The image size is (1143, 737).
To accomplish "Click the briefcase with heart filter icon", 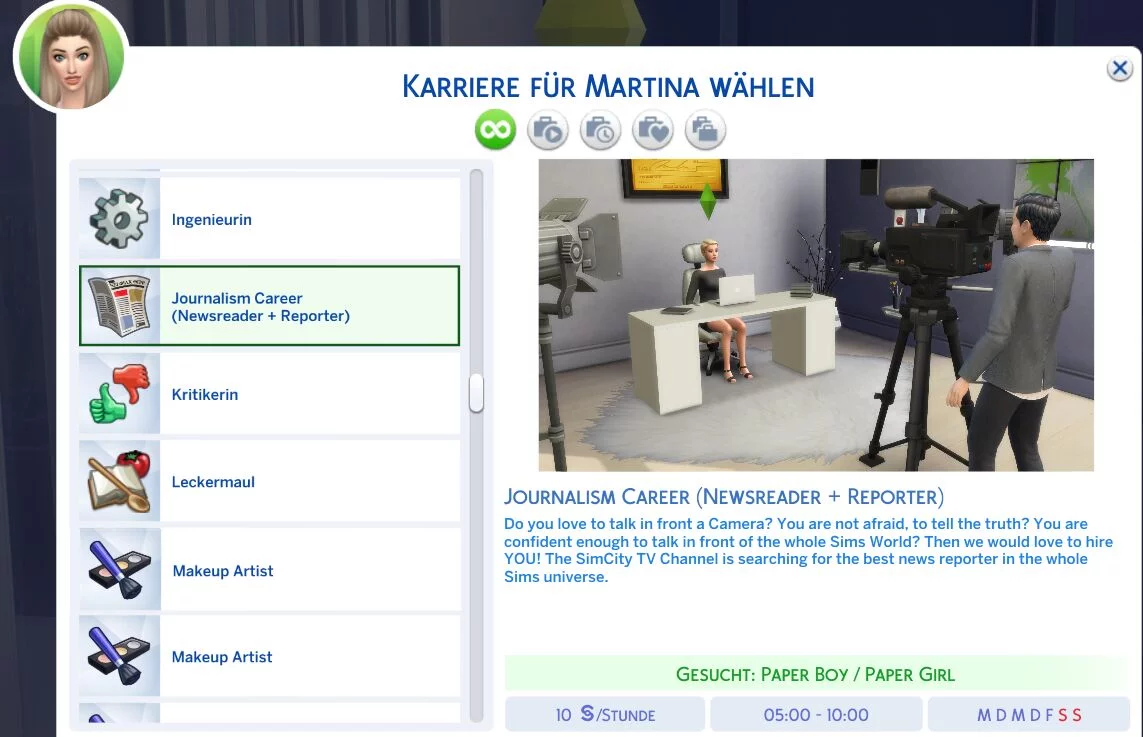I will 653,130.
